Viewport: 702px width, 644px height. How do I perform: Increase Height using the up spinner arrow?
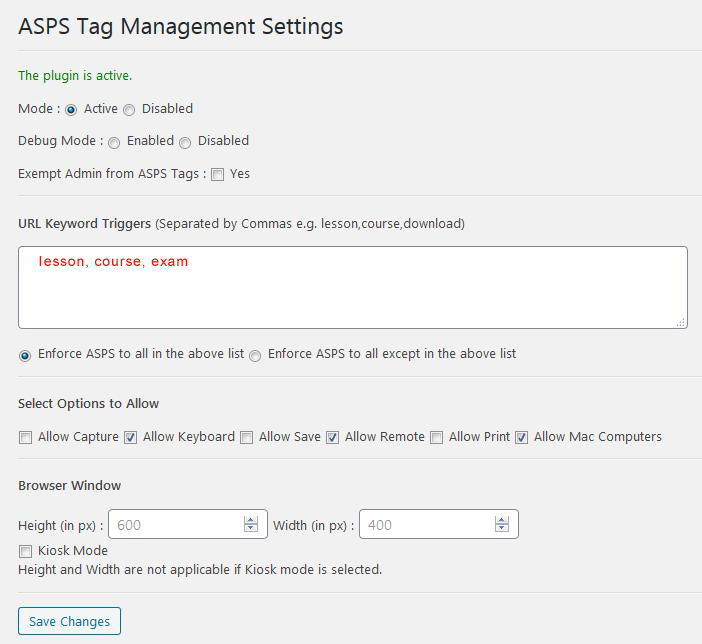pyautogui.click(x=251, y=520)
